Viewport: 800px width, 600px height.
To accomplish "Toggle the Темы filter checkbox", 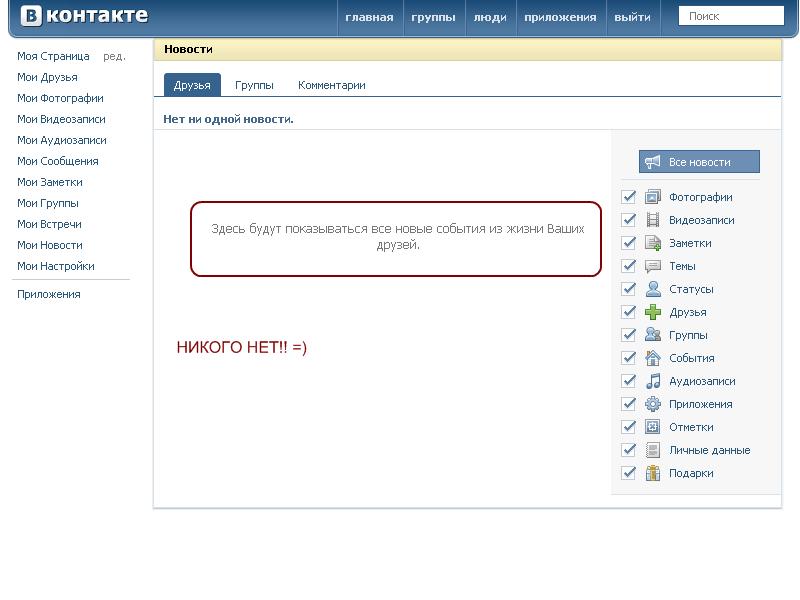I will pos(629,266).
